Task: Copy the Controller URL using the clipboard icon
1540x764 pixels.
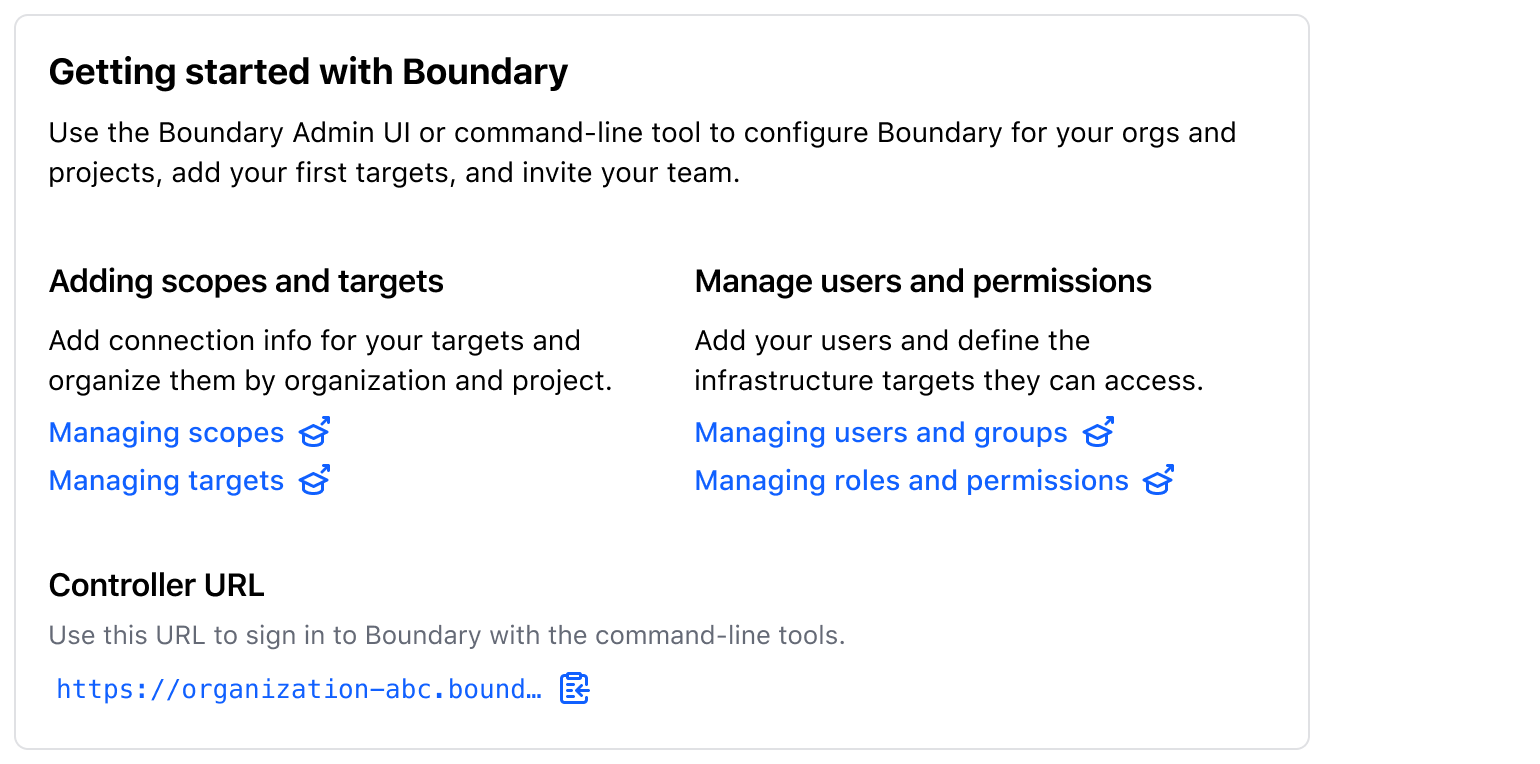Action: pos(573,688)
